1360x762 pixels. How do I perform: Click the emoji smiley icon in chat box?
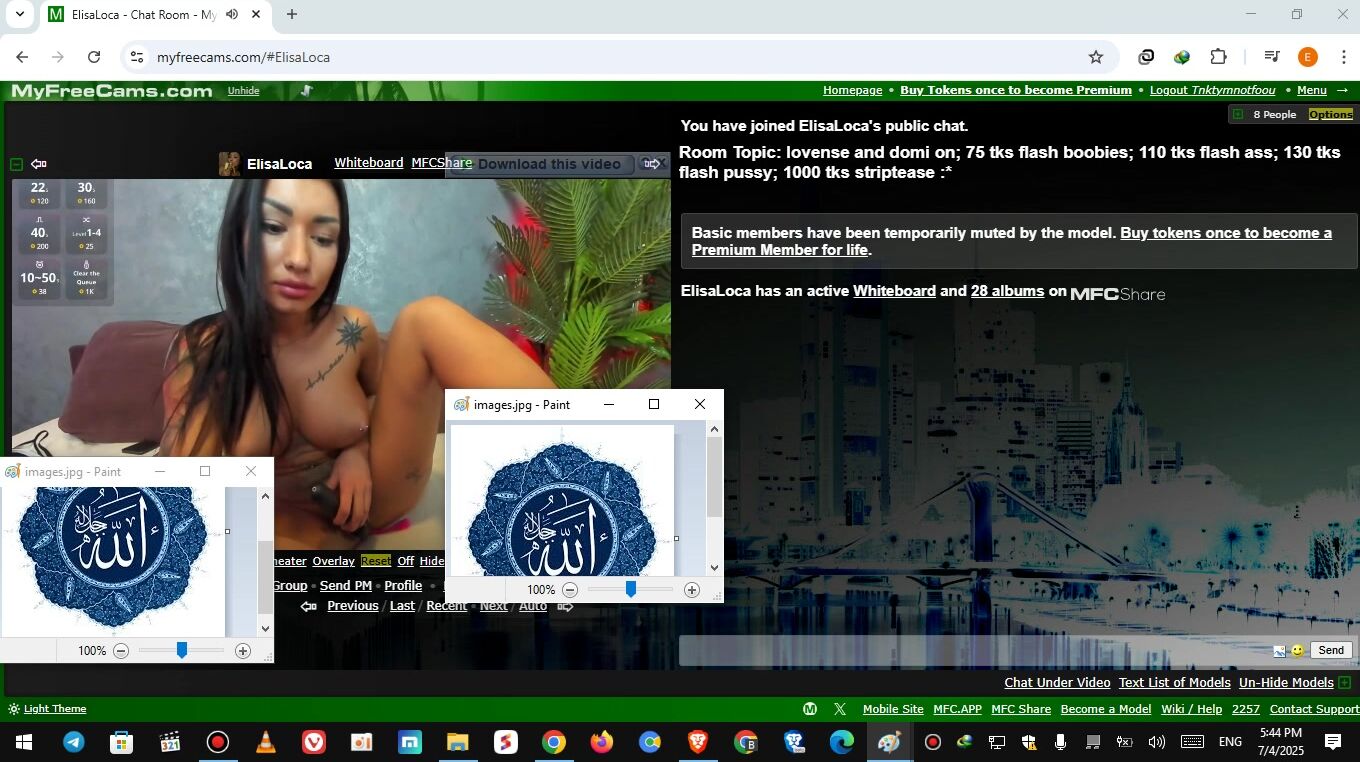[x=1297, y=651]
